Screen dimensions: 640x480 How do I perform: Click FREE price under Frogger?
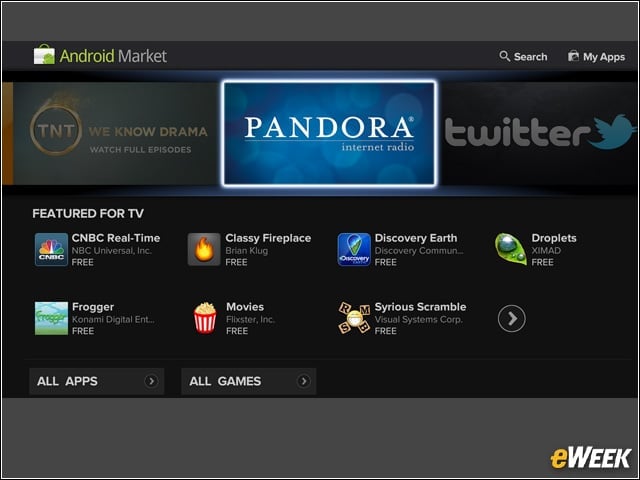(83, 331)
